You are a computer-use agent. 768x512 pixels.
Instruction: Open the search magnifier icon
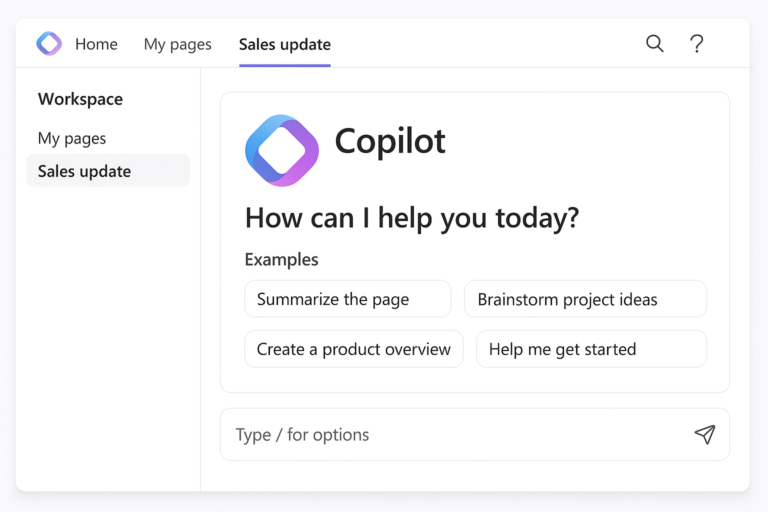[x=654, y=44]
